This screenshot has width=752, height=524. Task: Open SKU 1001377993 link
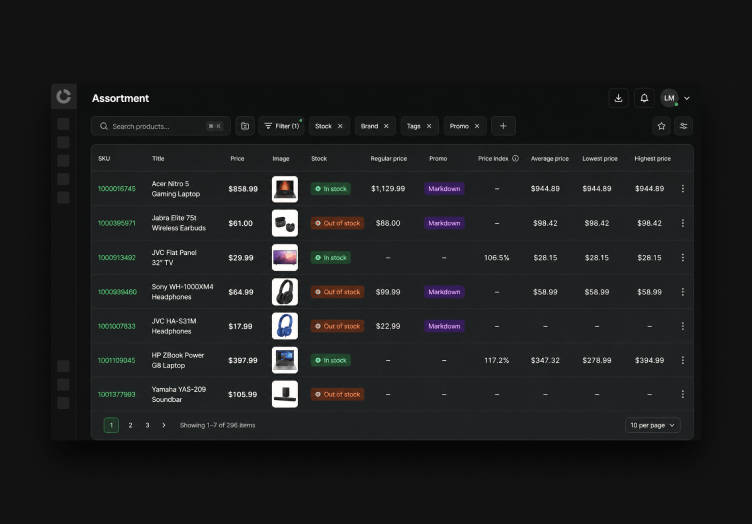pos(117,395)
